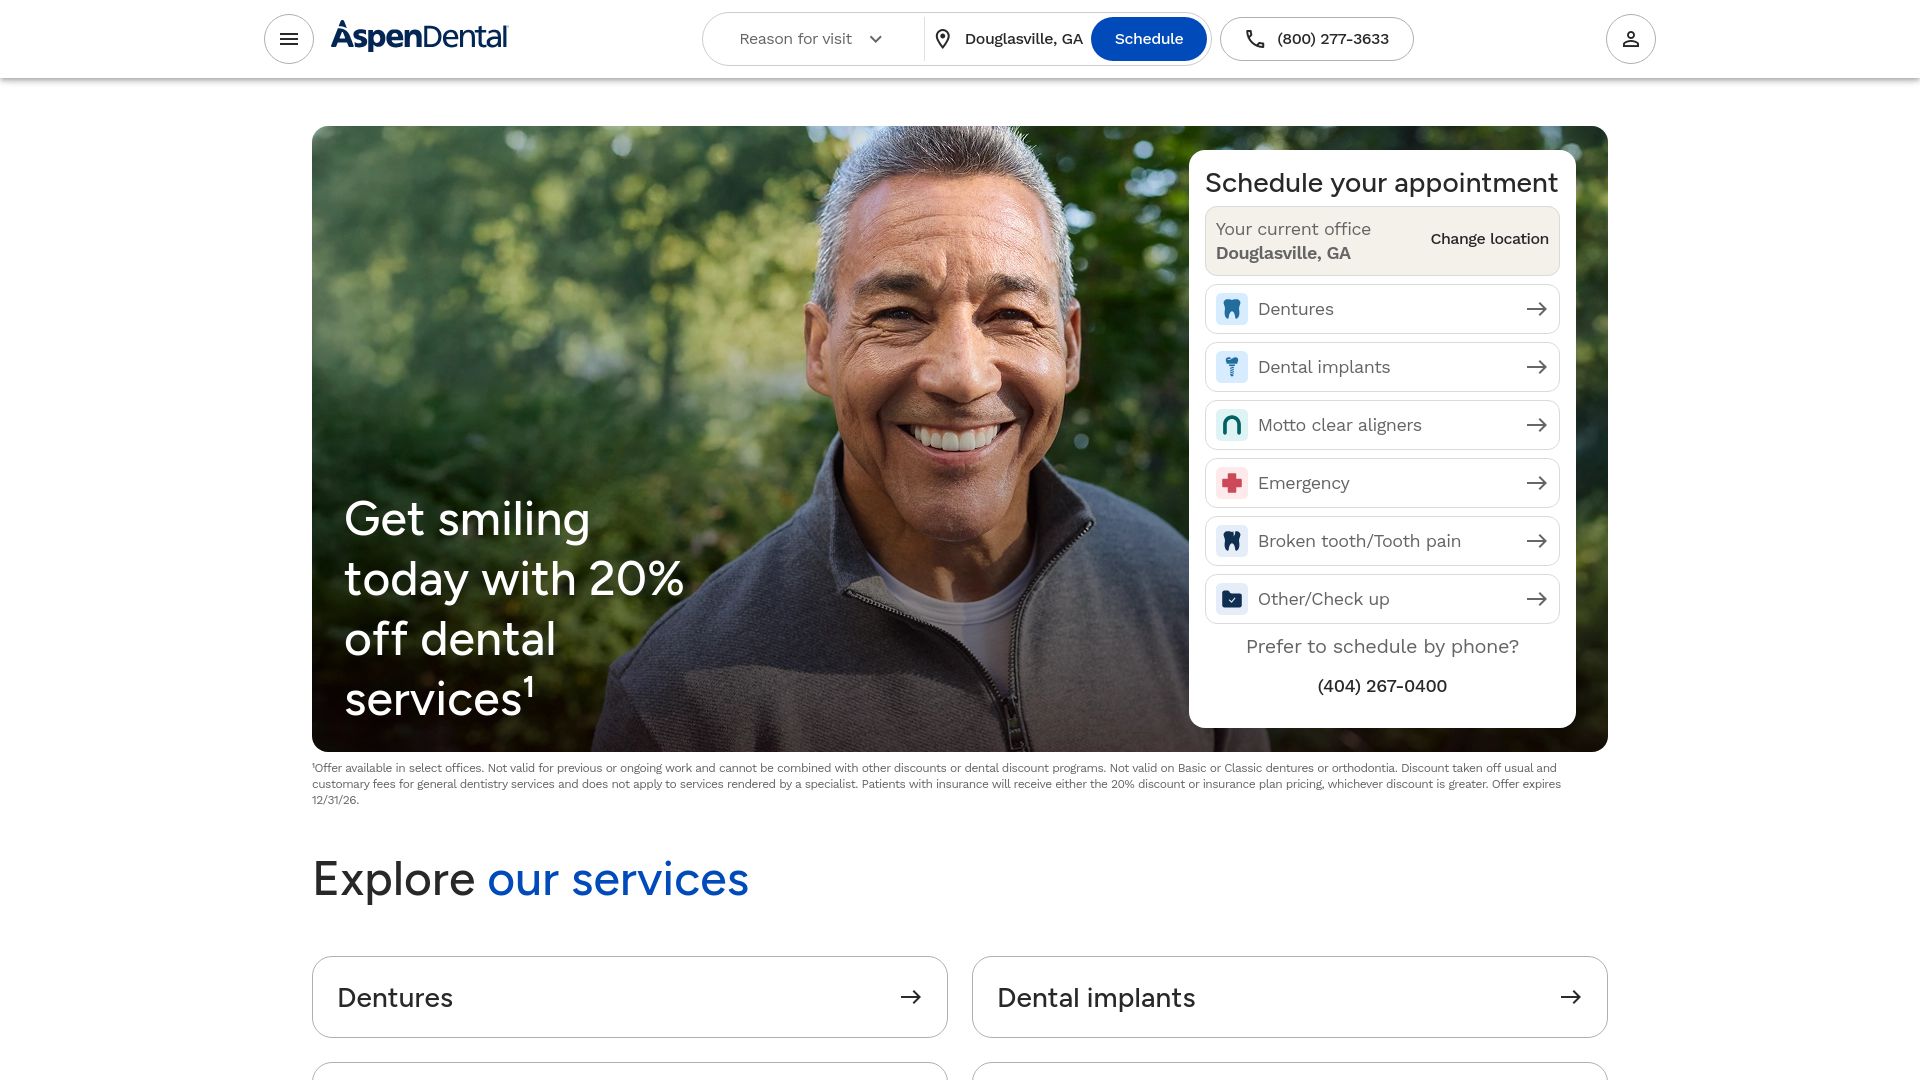Select Emergency appointment reason
The image size is (1920, 1080).
point(1382,483)
